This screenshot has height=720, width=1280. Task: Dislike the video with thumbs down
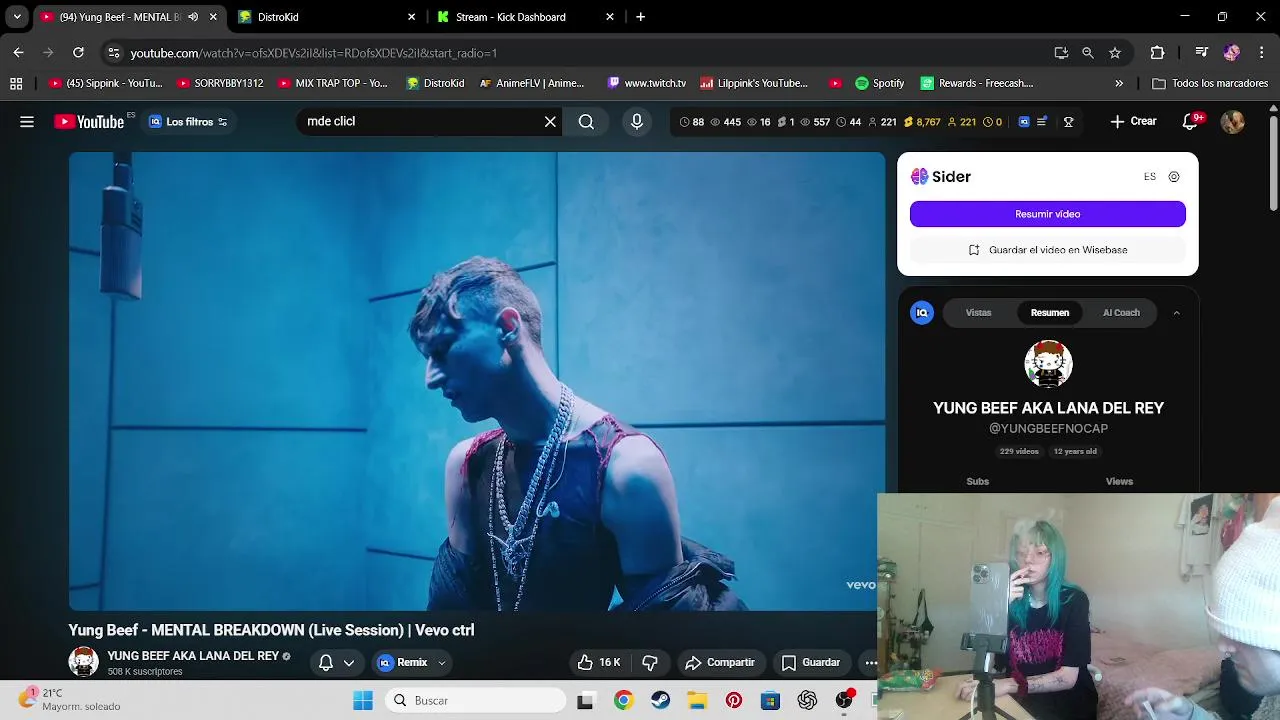[x=650, y=662]
